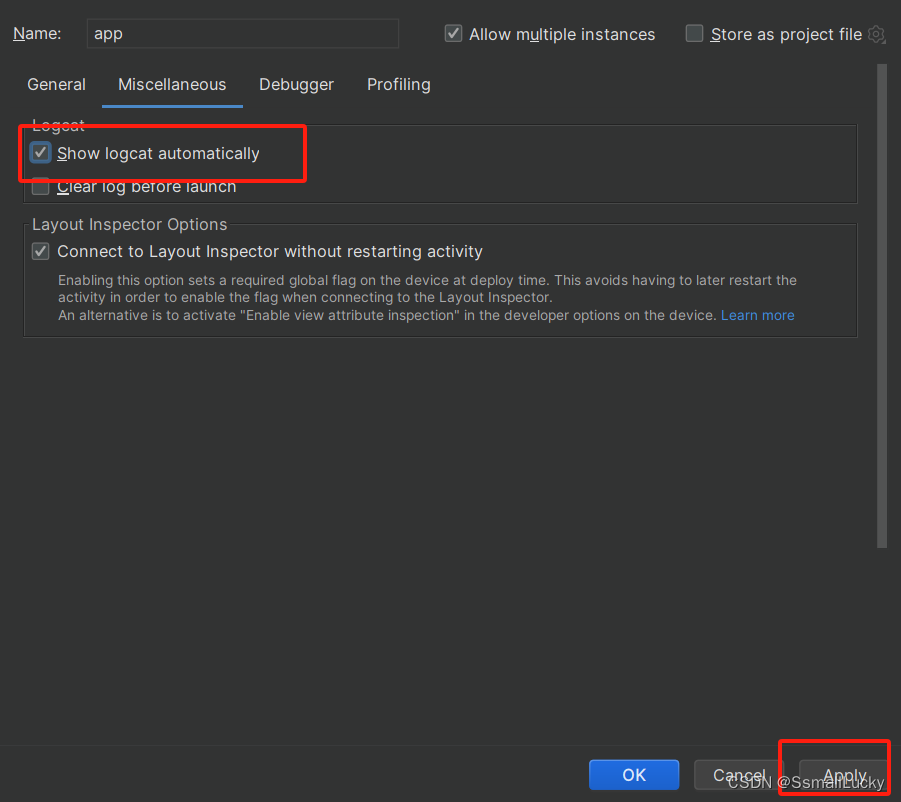Enable the Show logcat automatically checkbox
Screen dimensions: 901x802
click(40, 152)
